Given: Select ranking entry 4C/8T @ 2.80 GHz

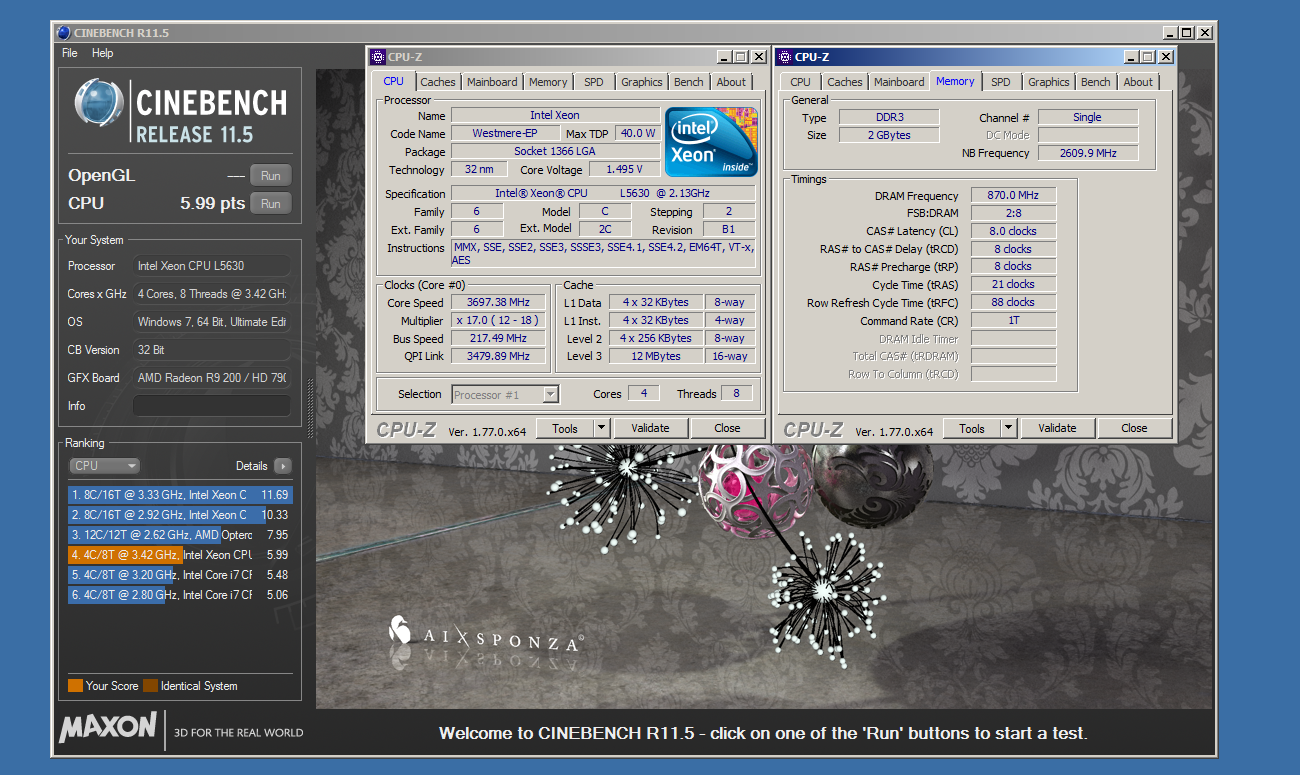Looking at the screenshot, I should coord(179,595).
